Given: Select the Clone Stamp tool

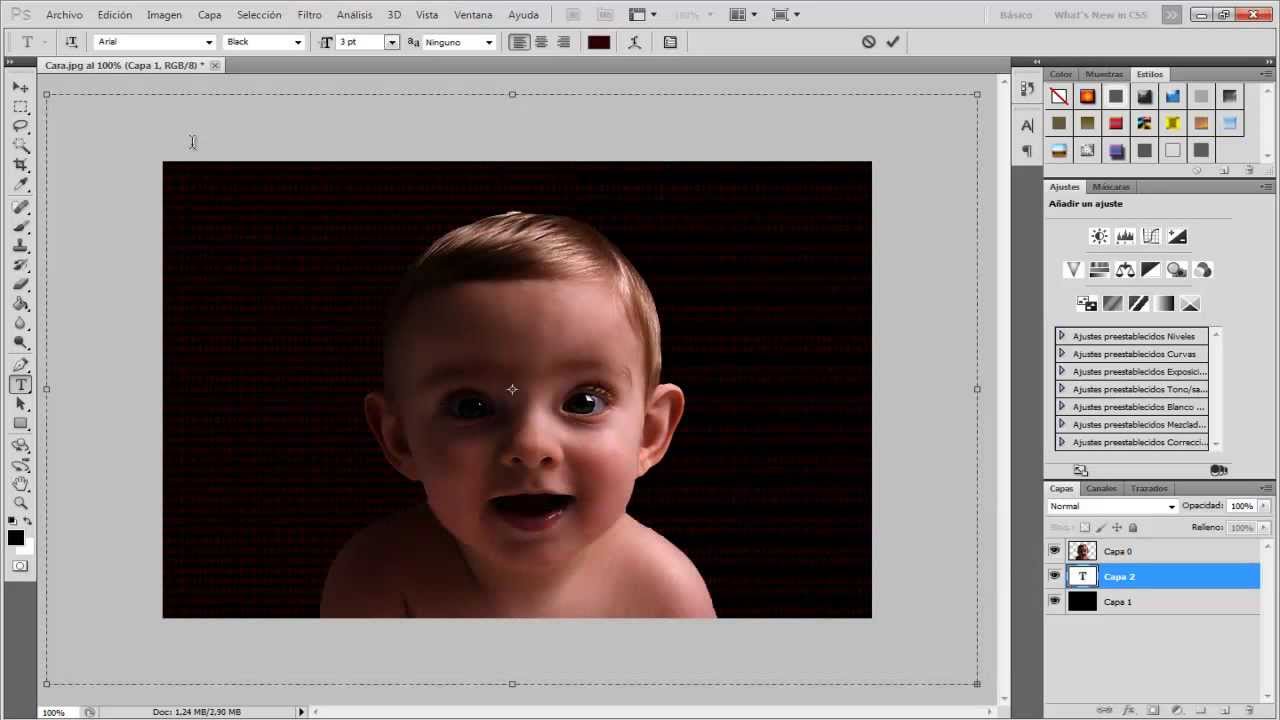Looking at the screenshot, I should [20, 246].
